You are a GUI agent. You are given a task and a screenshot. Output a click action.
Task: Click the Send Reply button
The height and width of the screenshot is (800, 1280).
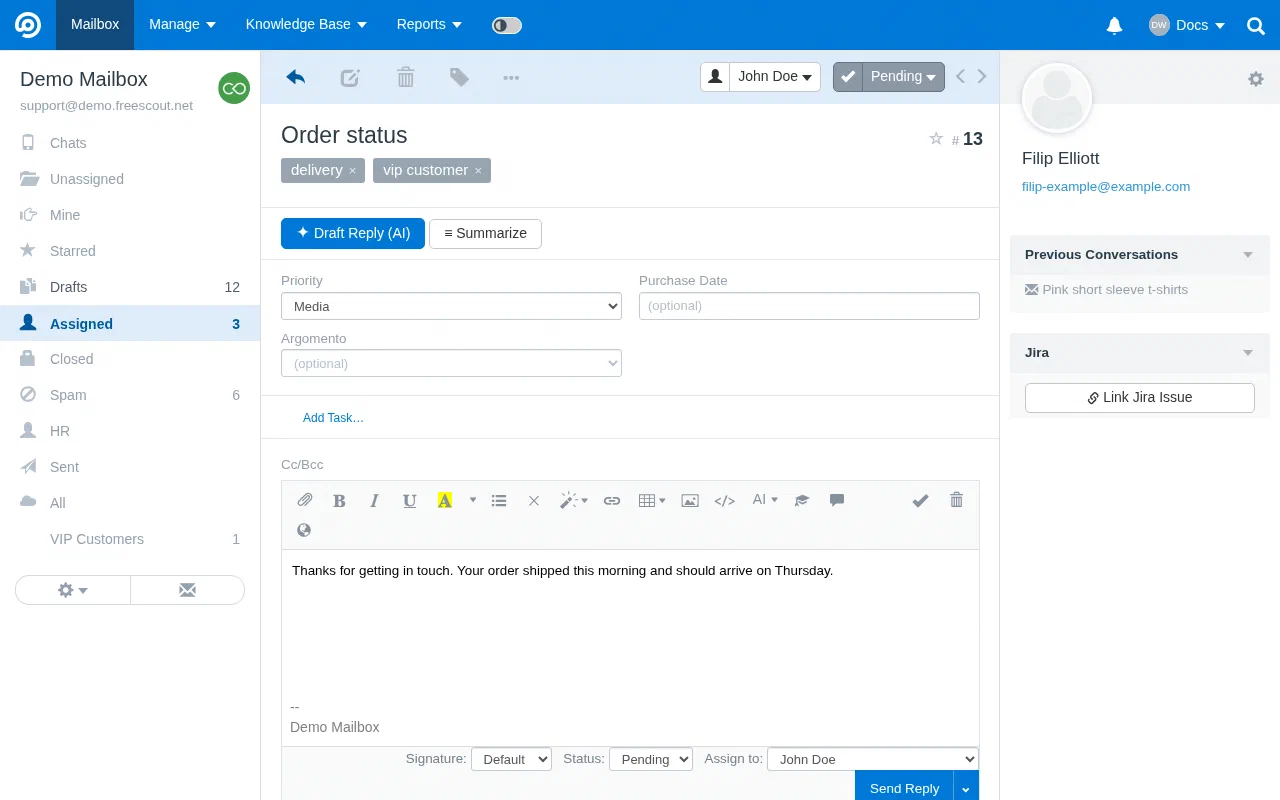[904, 787]
